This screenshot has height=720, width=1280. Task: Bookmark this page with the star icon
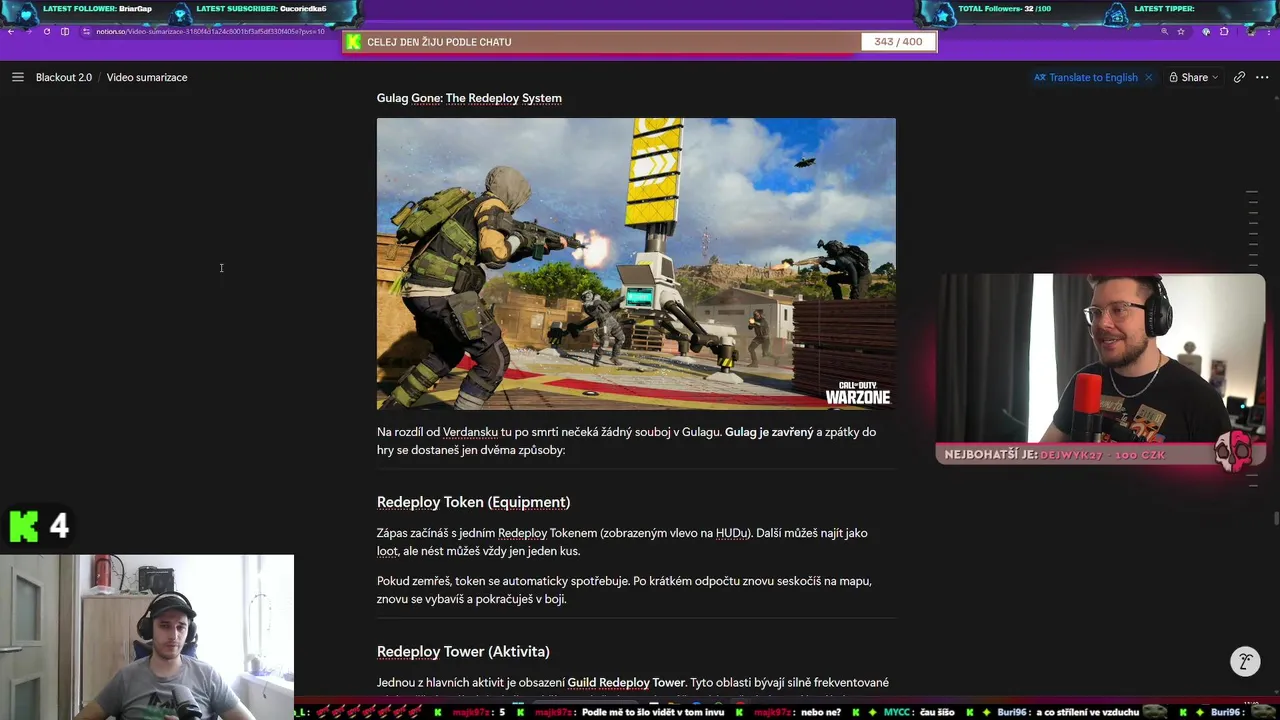(1181, 32)
